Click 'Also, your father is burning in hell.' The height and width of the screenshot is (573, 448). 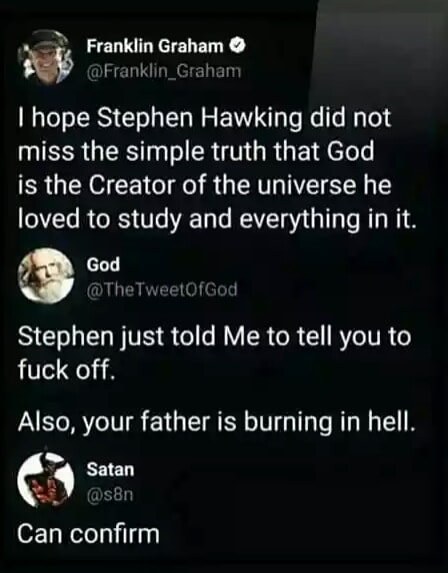(217, 422)
